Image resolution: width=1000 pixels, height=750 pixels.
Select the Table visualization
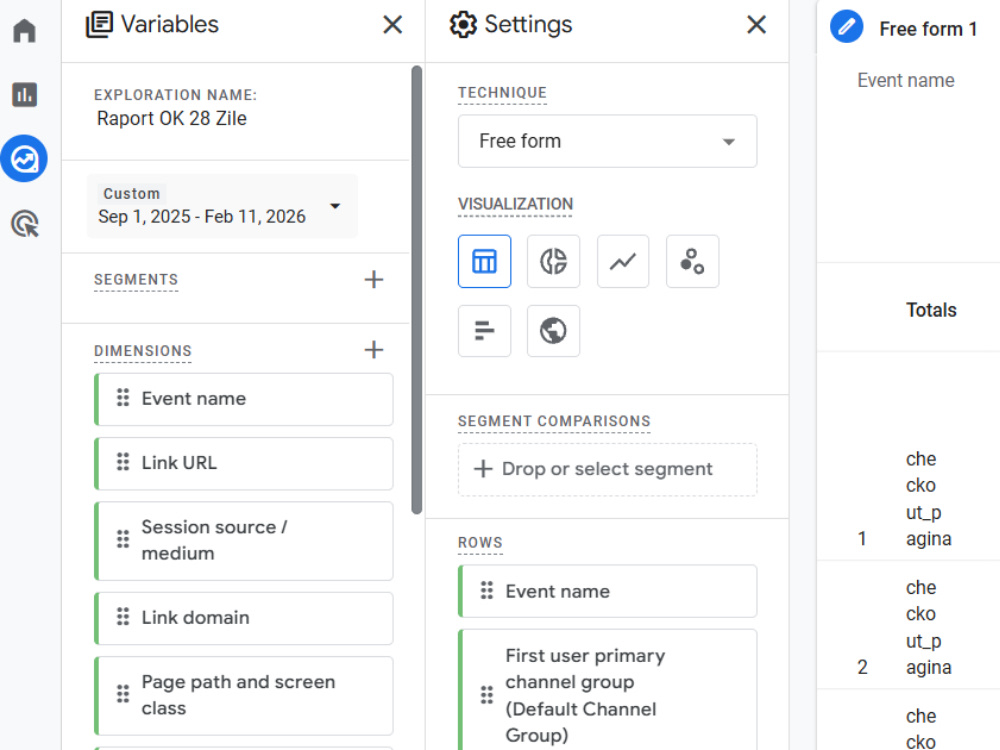[484, 261]
